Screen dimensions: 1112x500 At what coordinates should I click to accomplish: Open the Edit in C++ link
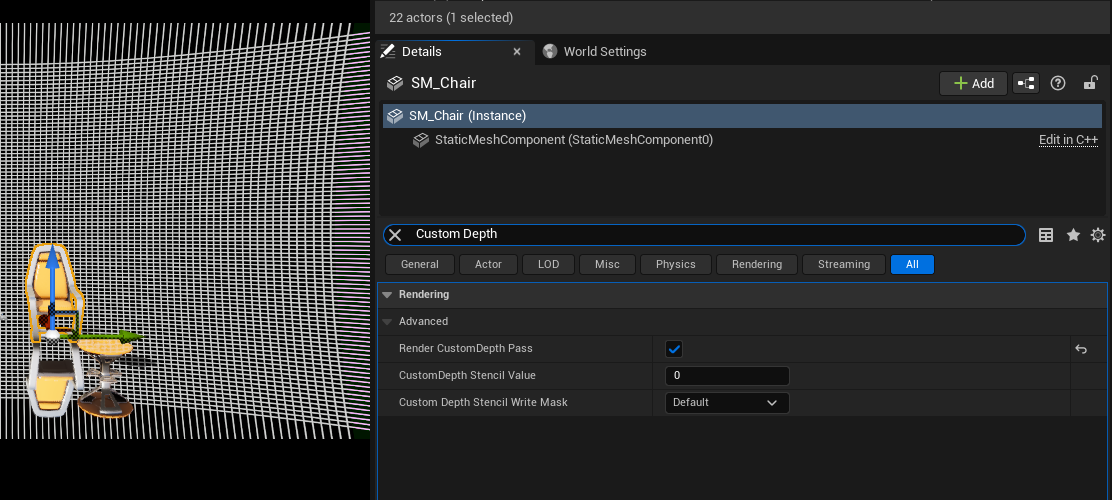(x=1068, y=140)
